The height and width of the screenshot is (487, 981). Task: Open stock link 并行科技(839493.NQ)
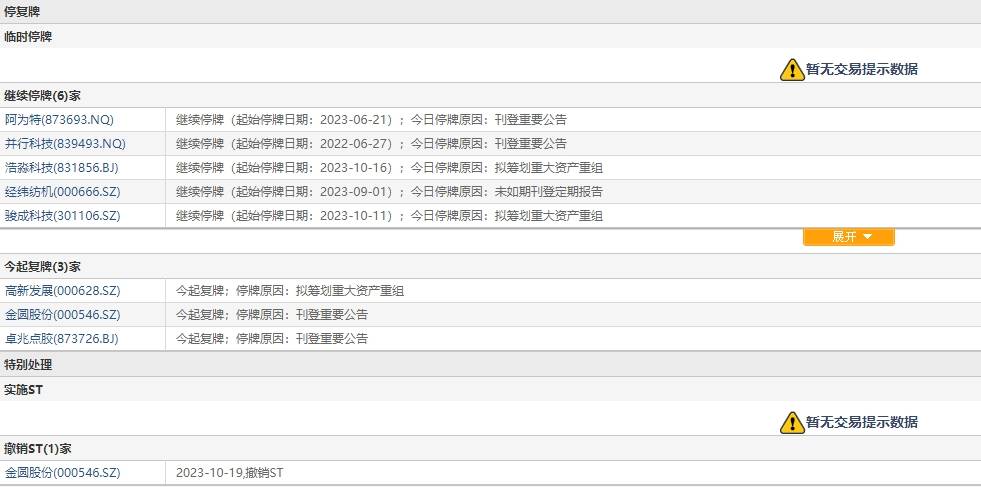coord(65,144)
